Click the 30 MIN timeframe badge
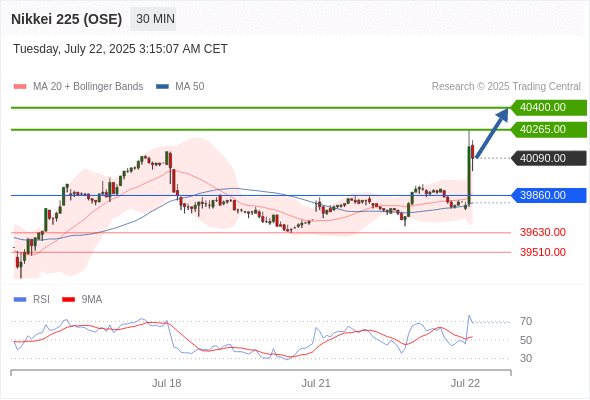The width and height of the screenshot is (590, 400). point(153,19)
